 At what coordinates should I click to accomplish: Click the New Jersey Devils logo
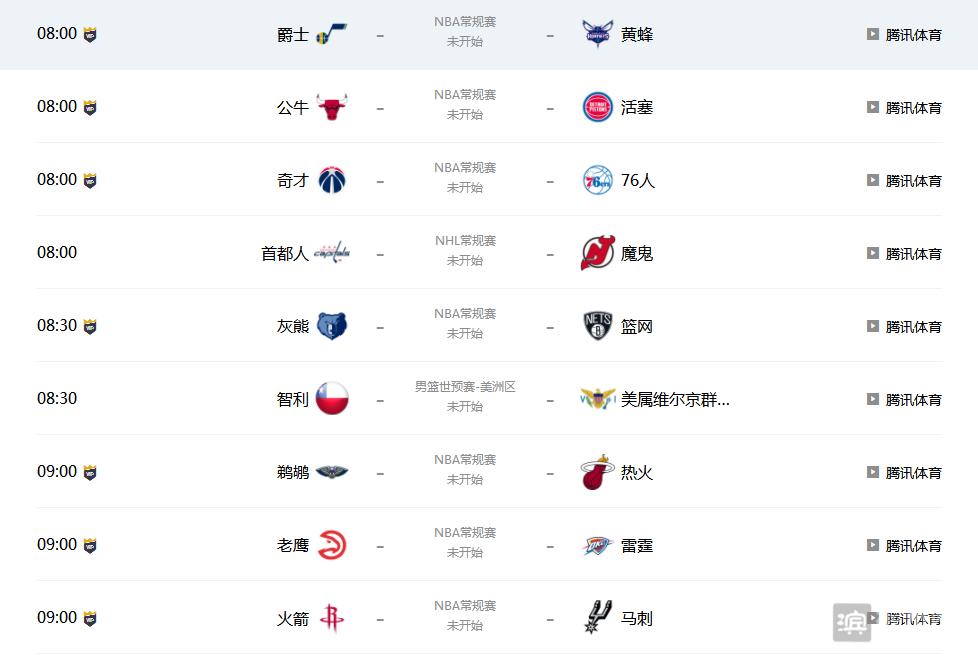click(x=598, y=253)
